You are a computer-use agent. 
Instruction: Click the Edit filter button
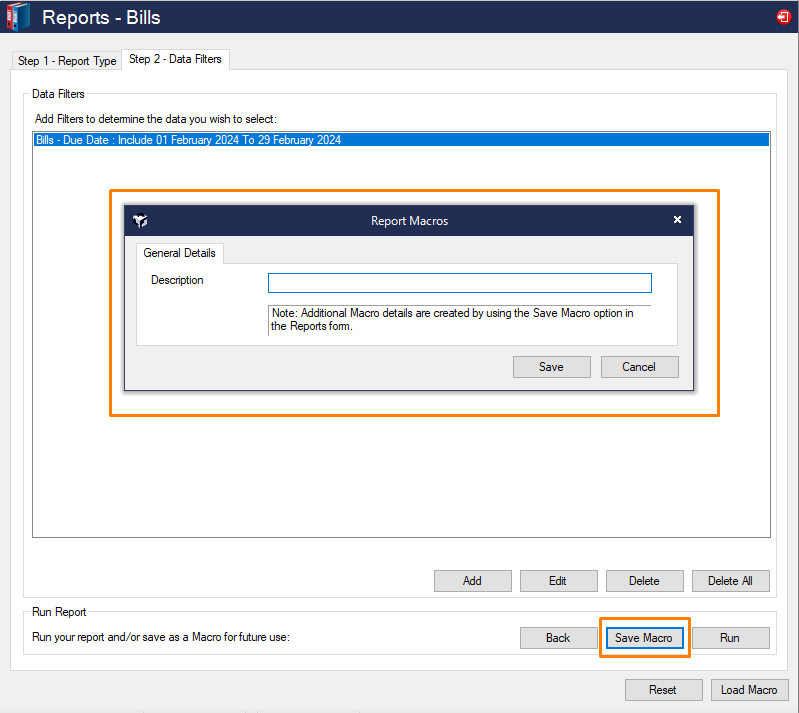(x=558, y=581)
